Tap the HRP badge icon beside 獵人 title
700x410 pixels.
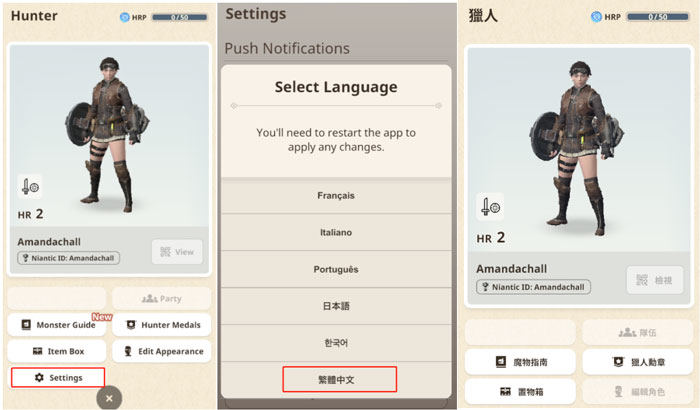(x=596, y=17)
